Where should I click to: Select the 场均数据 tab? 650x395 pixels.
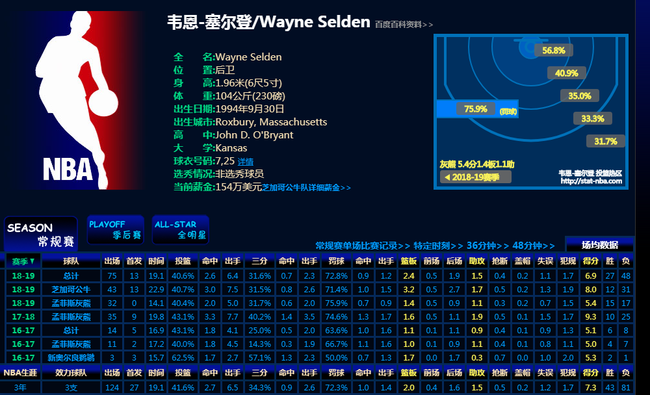pyautogui.click(x=599, y=245)
